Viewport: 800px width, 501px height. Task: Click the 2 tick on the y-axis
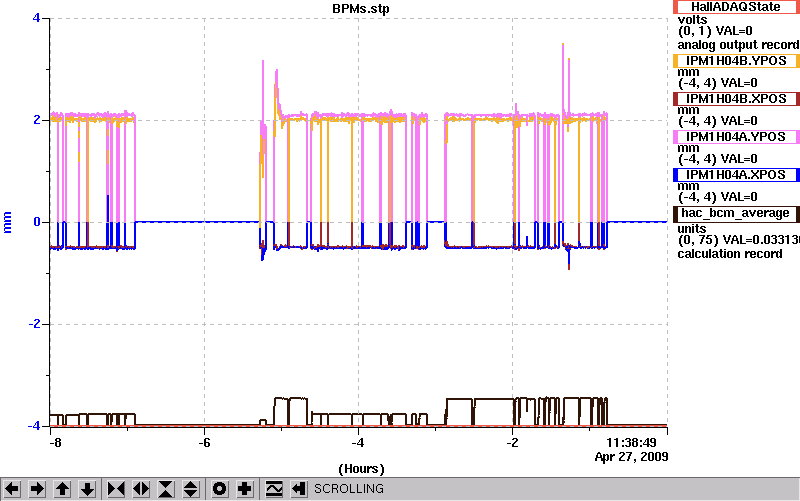[37, 120]
